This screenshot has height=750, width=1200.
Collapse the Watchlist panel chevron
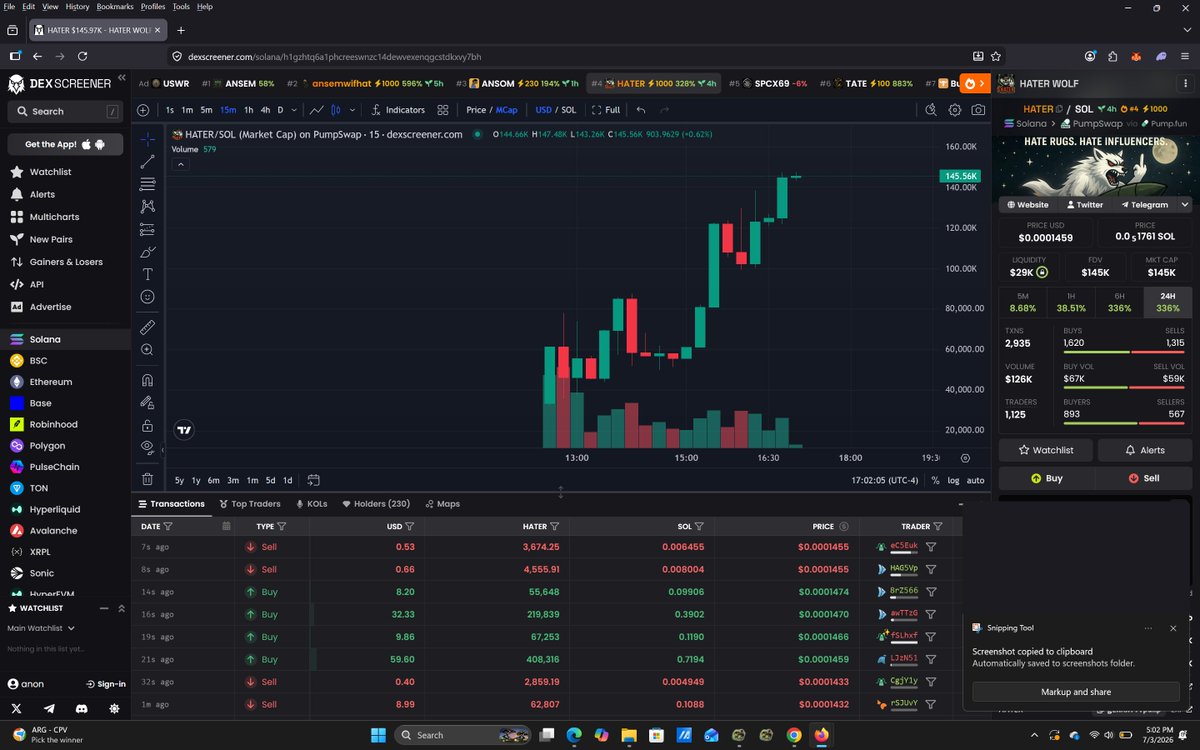[x=121, y=608]
